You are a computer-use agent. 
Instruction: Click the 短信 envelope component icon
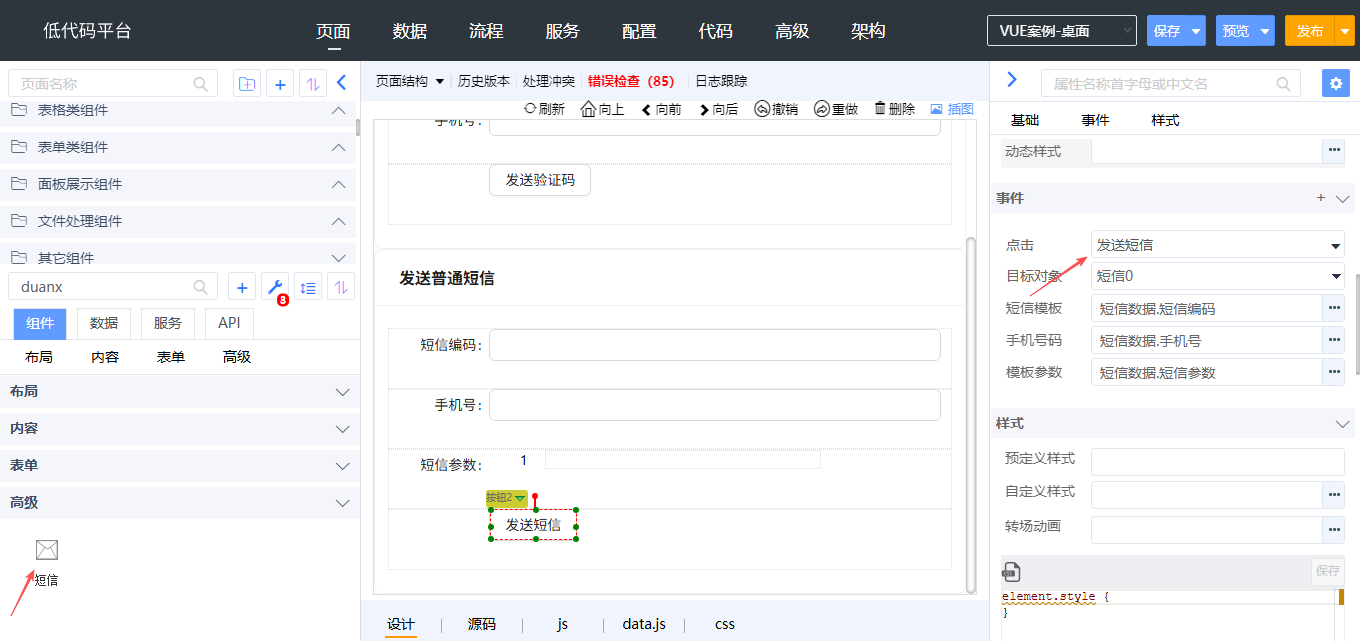coord(47,549)
